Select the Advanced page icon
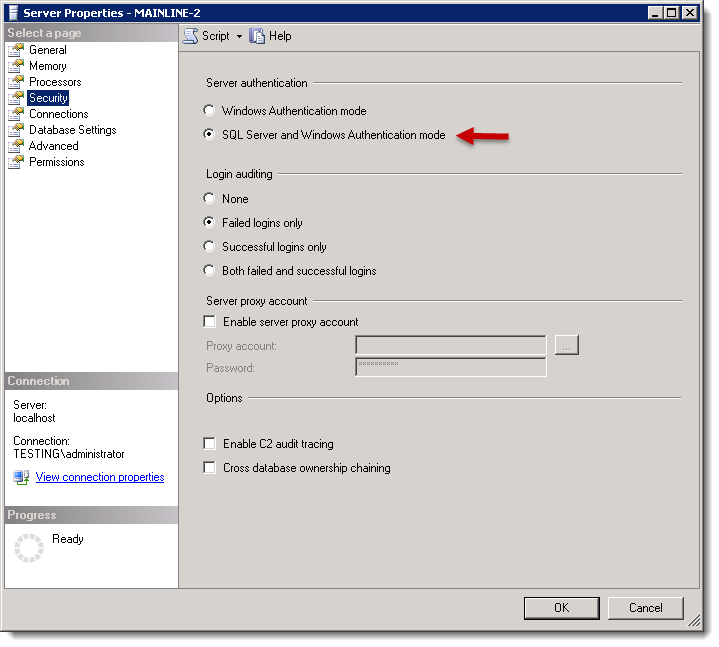The height and width of the screenshot is (647, 719). (16, 146)
